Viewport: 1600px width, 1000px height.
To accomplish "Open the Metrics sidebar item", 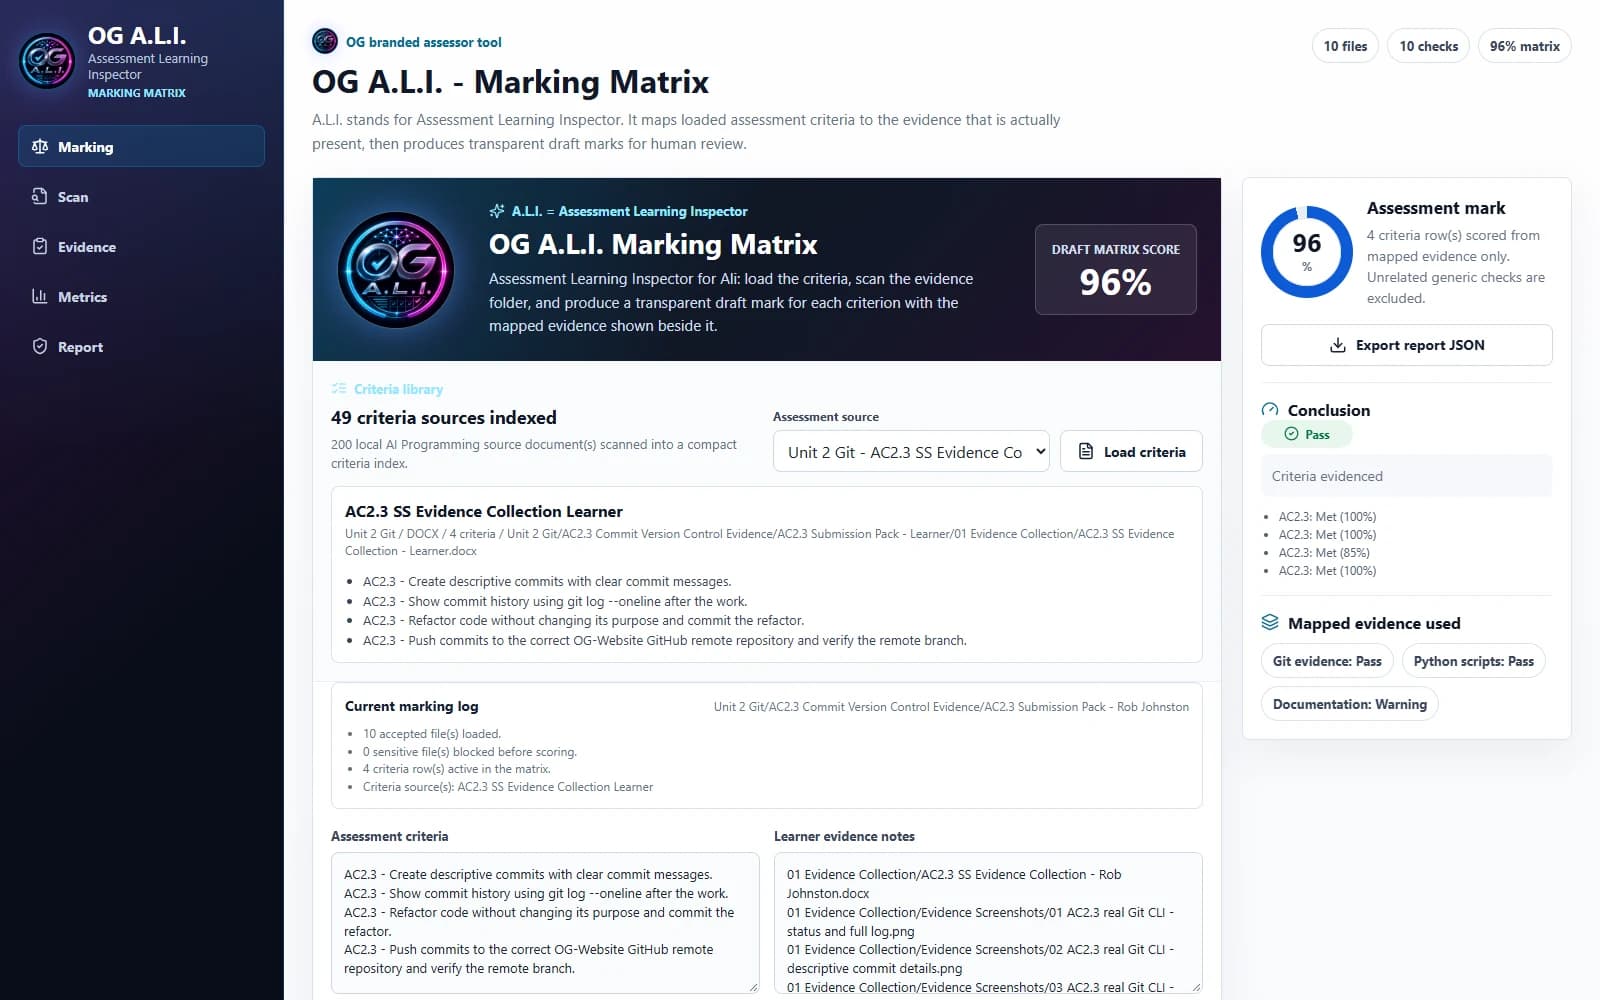I will click(141, 296).
